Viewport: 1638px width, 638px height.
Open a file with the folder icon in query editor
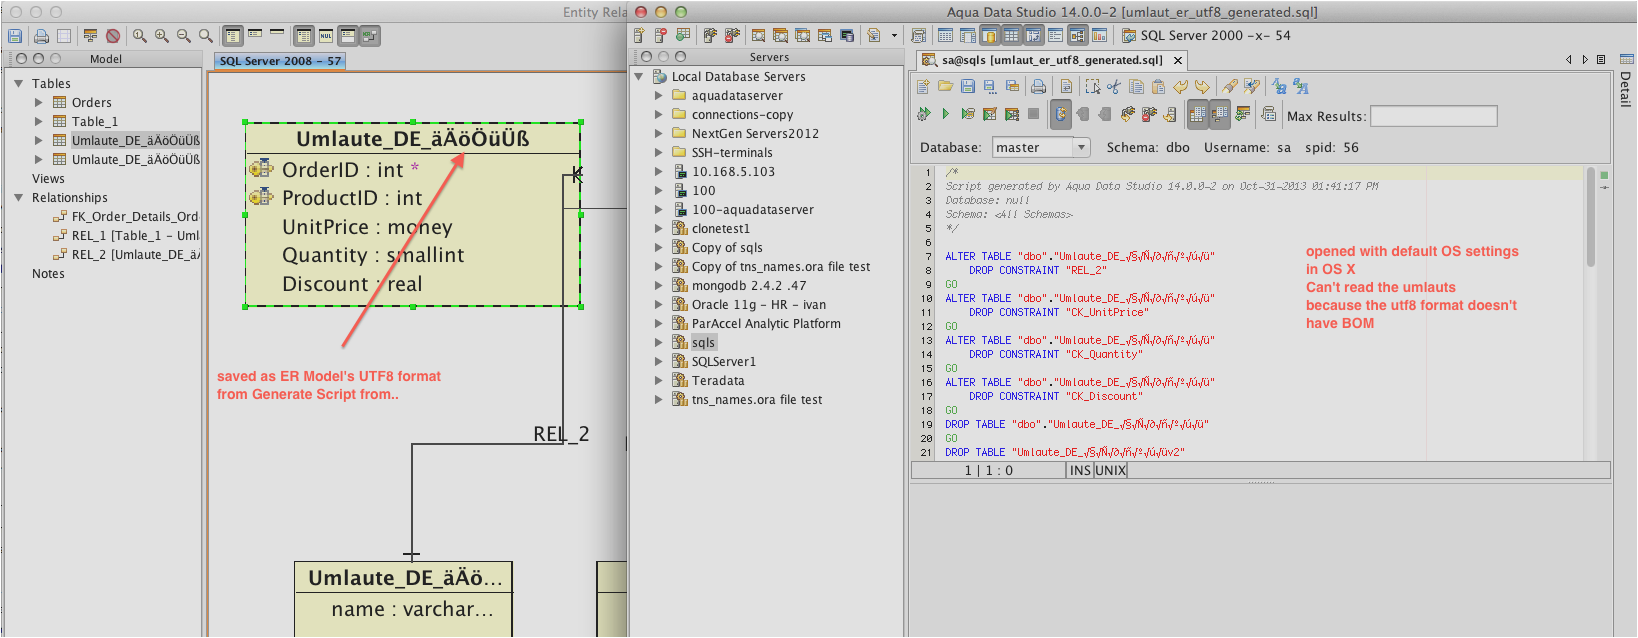tap(945, 87)
